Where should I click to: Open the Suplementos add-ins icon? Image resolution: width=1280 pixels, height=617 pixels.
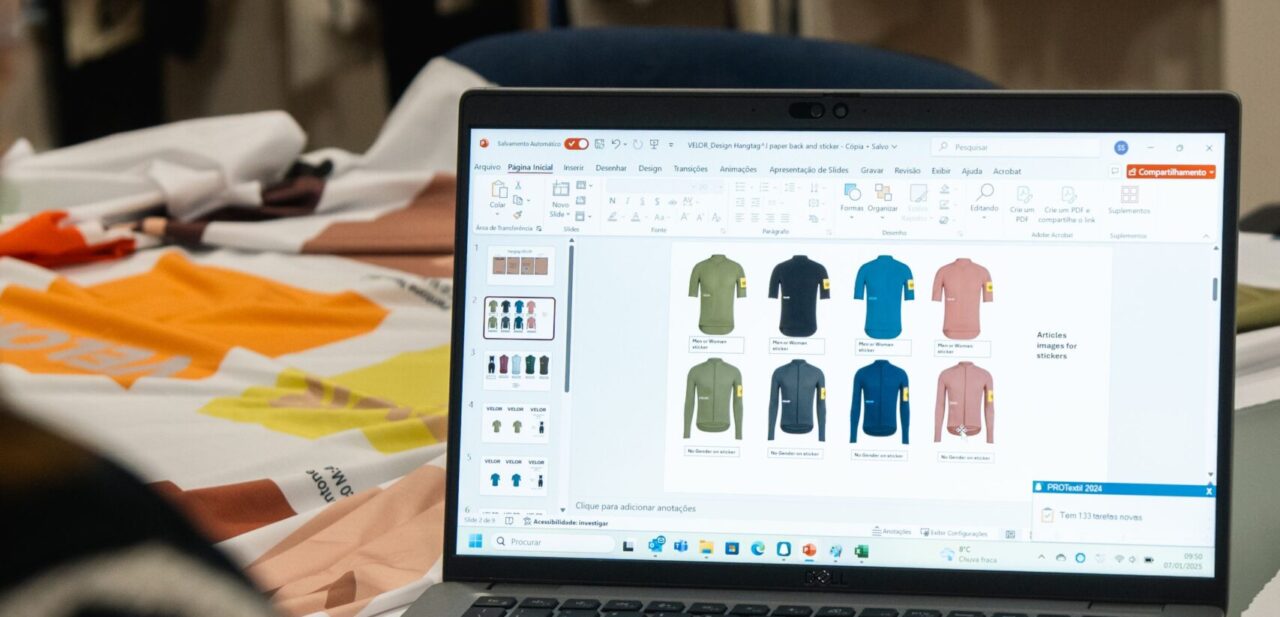coord(1129,199)
